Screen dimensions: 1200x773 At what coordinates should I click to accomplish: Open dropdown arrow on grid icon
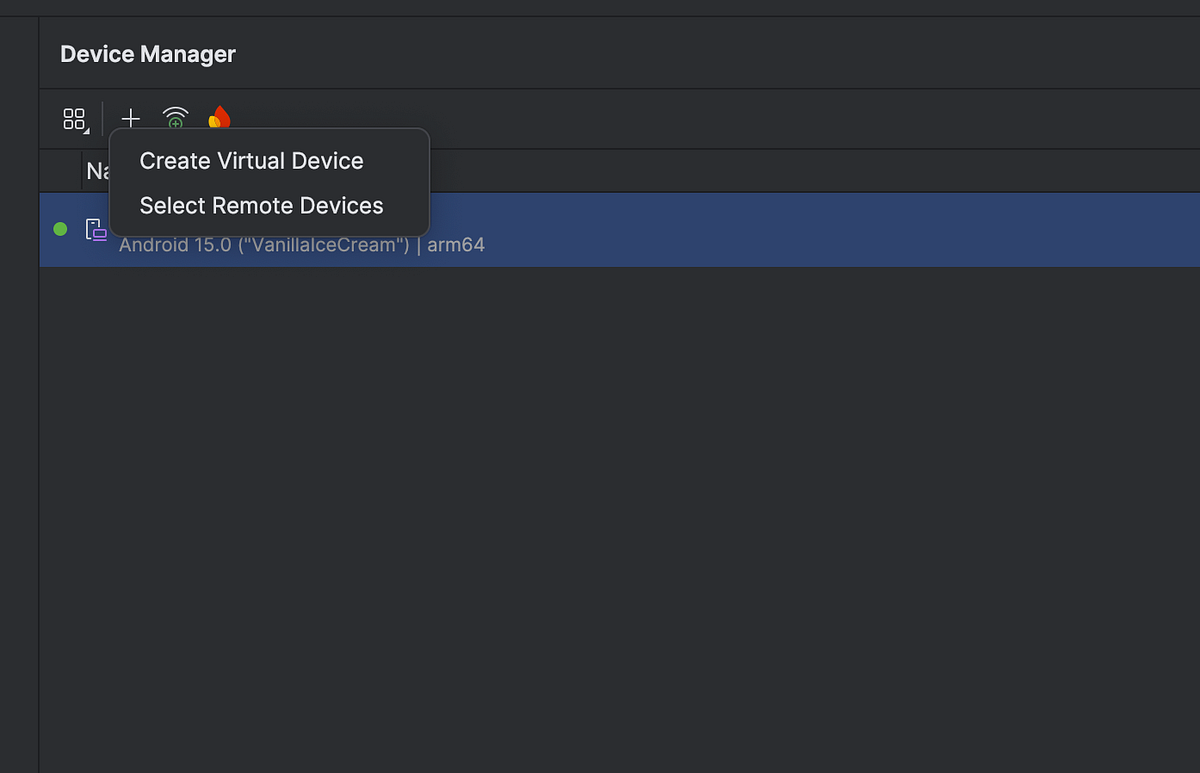[x=87, y=132]
